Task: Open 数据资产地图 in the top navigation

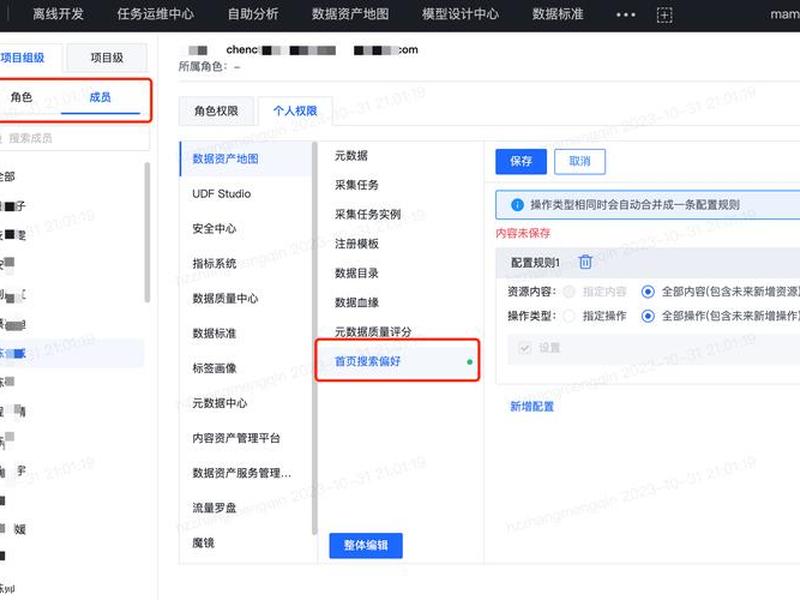Action: click(351, 14)
